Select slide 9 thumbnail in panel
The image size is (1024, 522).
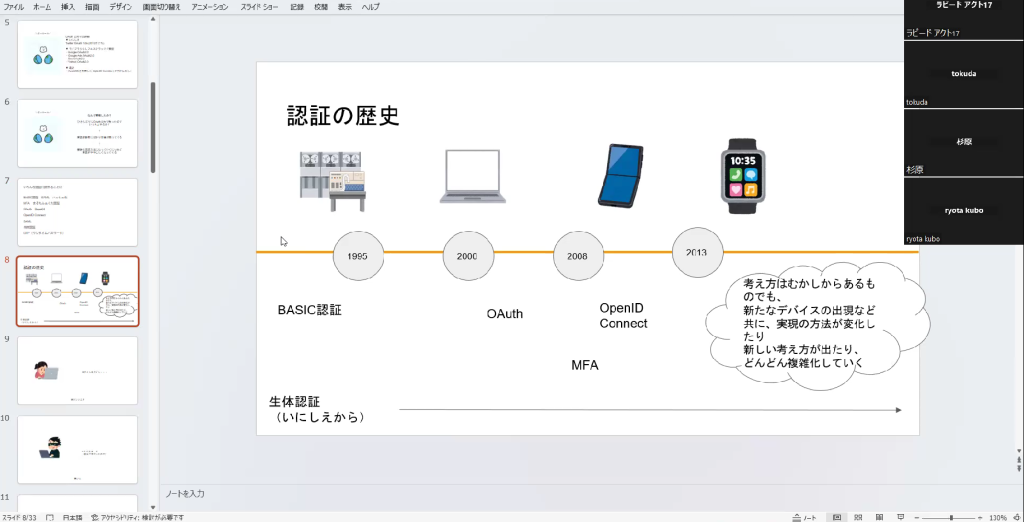[x=78, y=370]
